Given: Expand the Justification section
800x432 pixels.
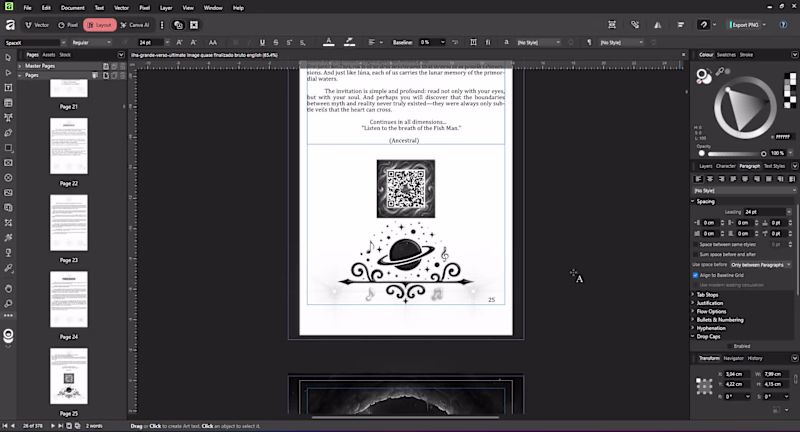Looking at the screenshot, I should [x=709, y=303].
